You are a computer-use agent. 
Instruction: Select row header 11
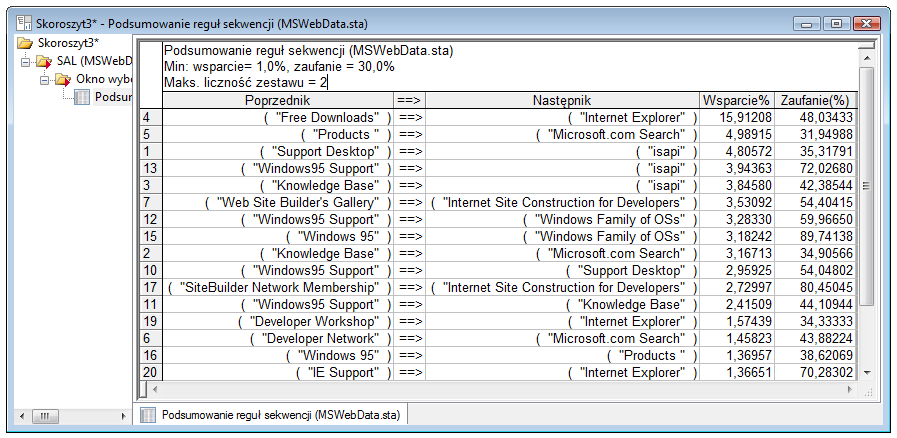point(151,305)
